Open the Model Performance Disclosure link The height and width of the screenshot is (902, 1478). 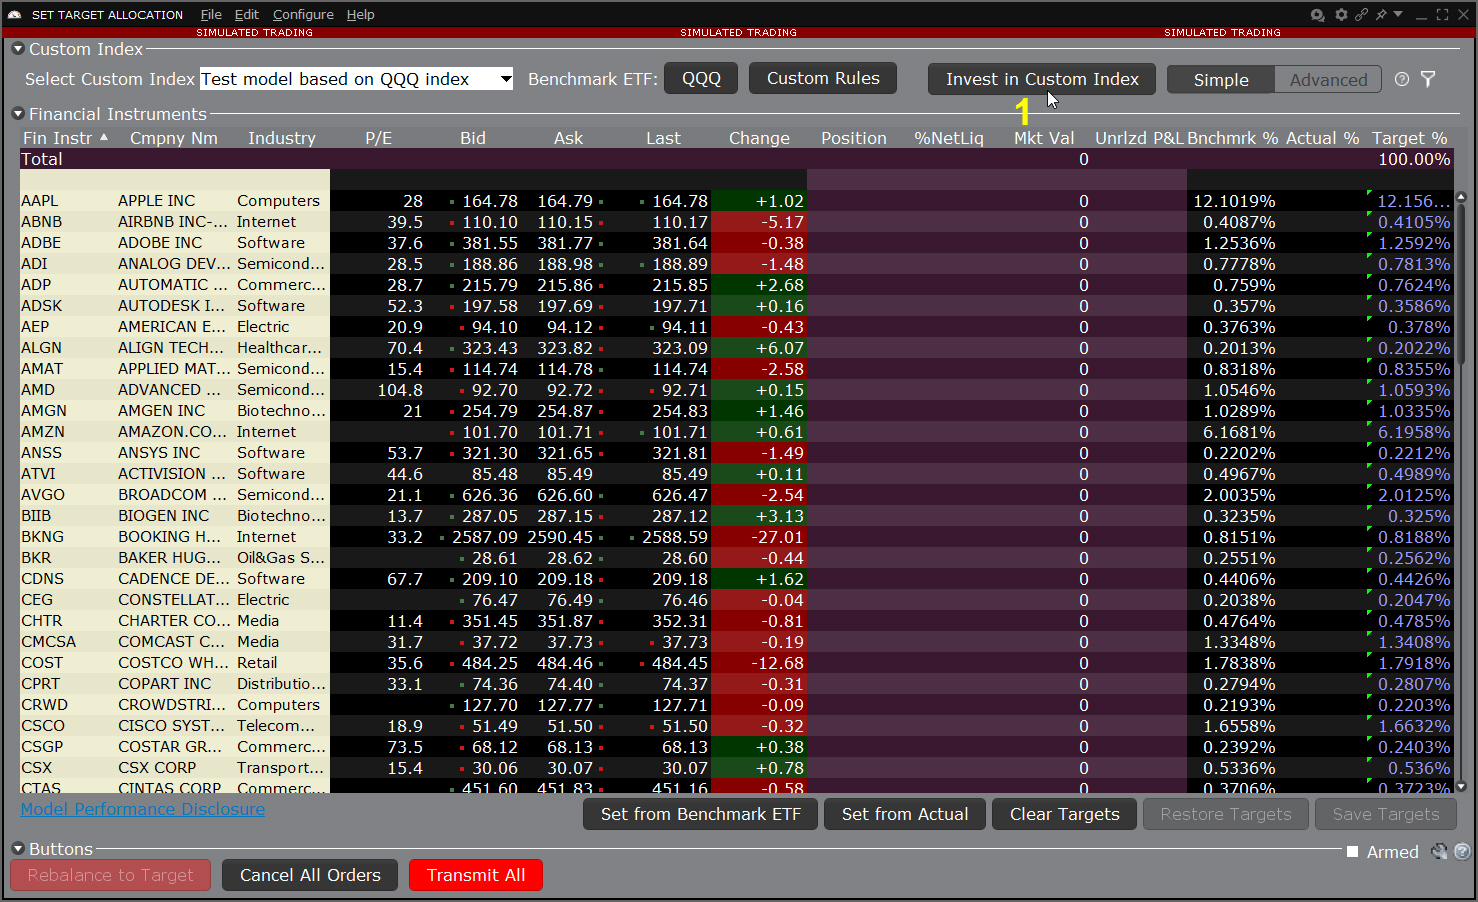click(143, 809)
